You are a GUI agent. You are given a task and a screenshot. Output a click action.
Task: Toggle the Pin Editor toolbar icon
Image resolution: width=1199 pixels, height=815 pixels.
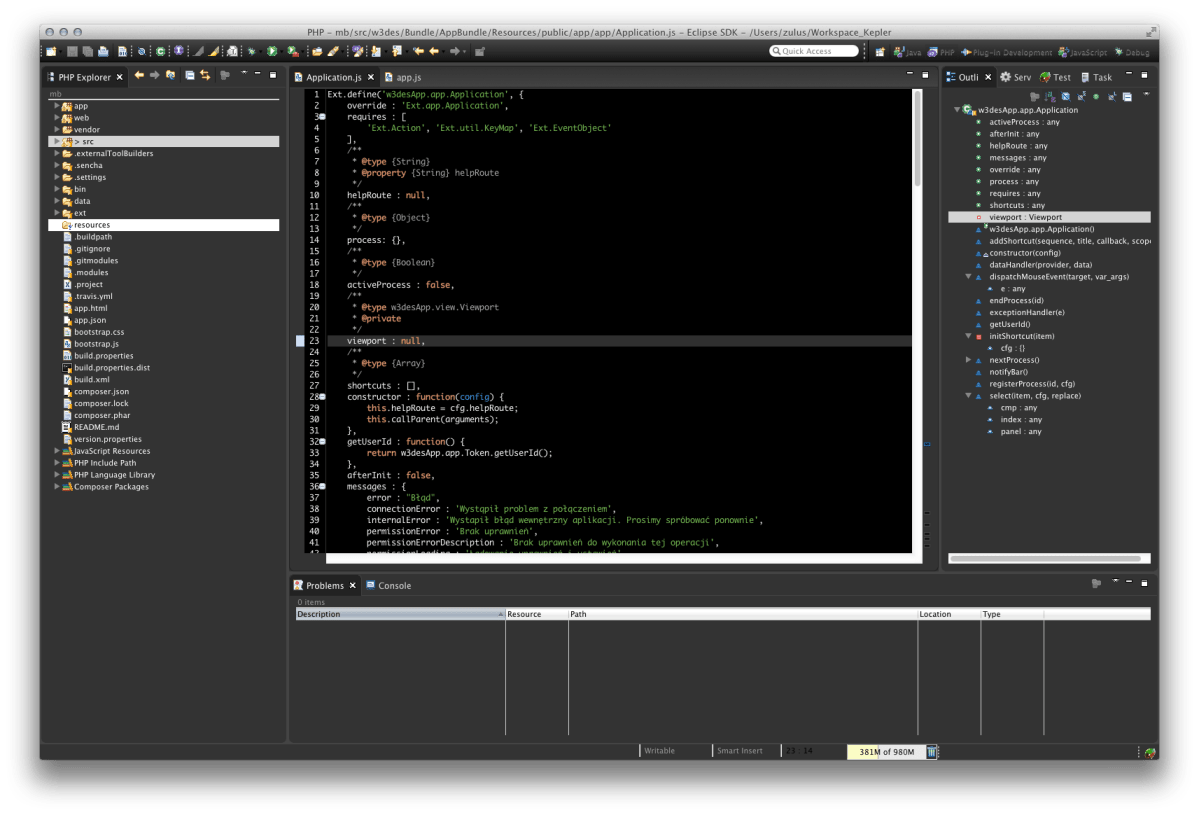point(480,51)
